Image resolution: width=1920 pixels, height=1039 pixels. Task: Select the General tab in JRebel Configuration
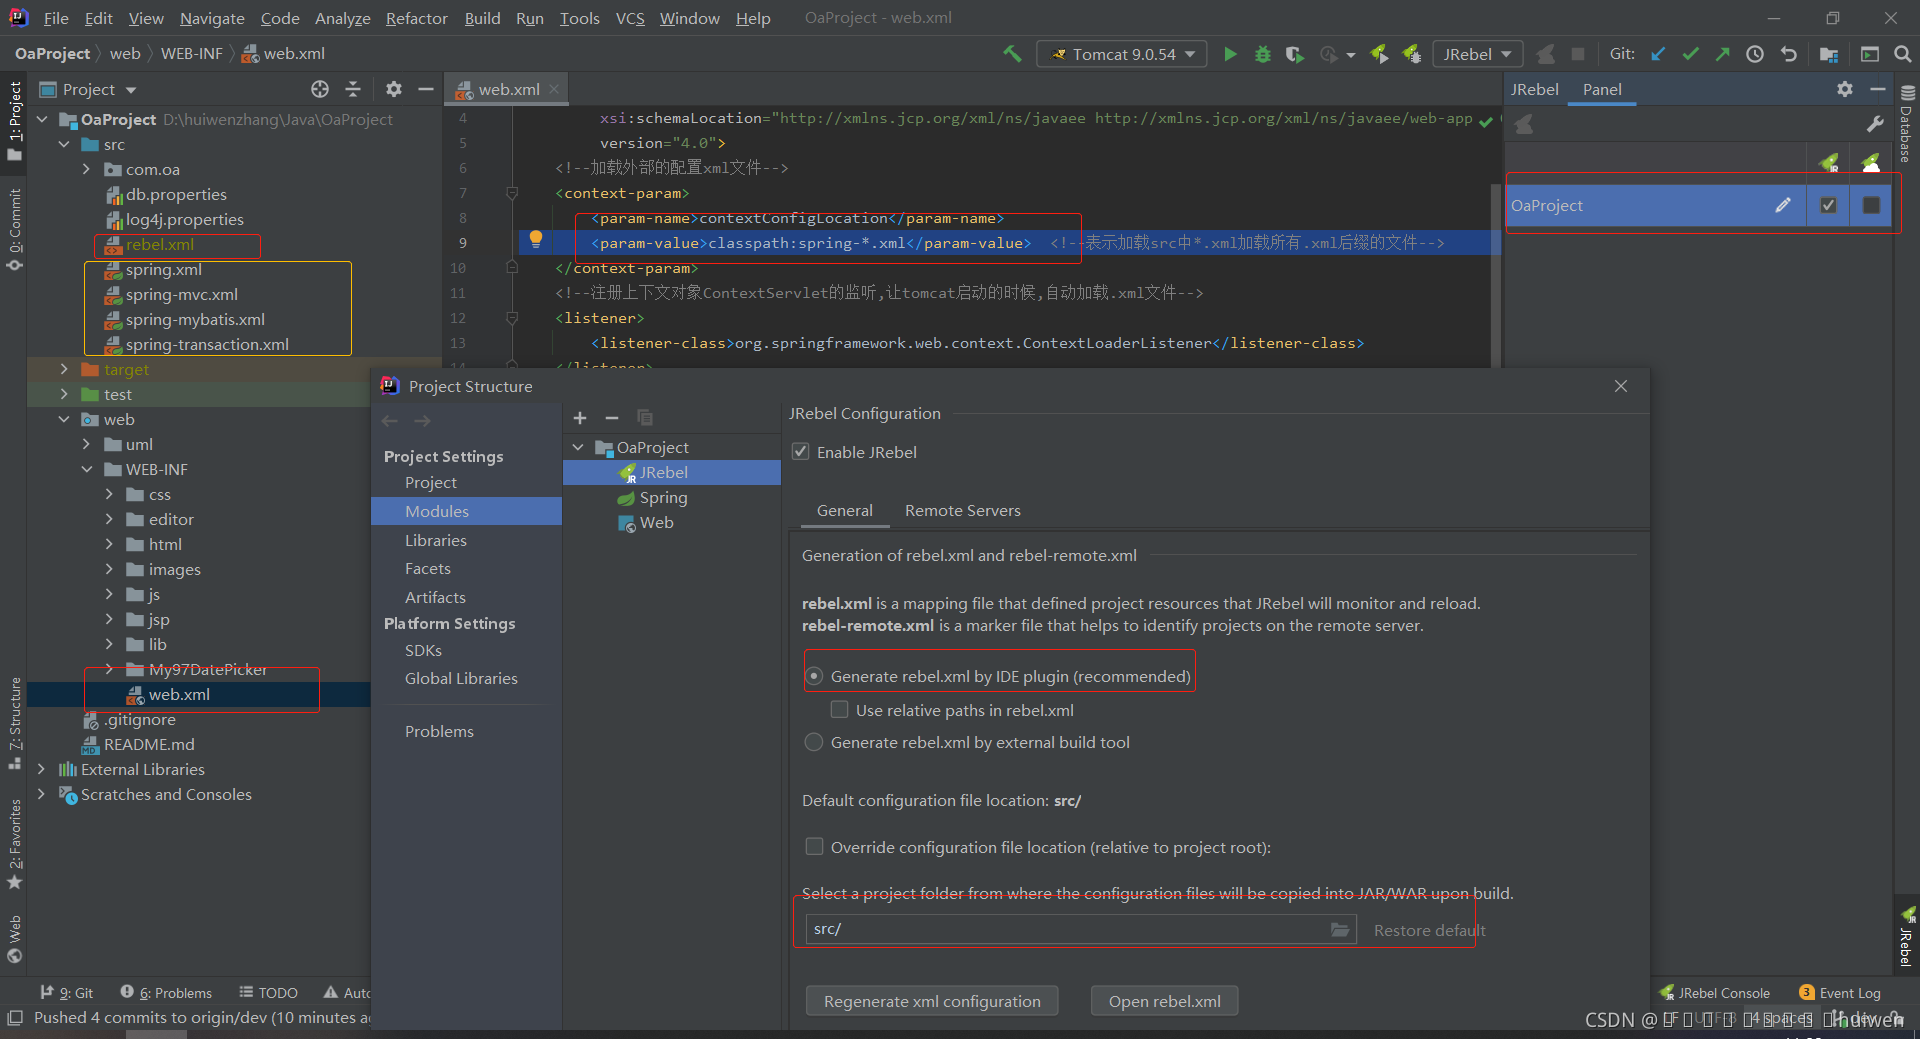845,511
